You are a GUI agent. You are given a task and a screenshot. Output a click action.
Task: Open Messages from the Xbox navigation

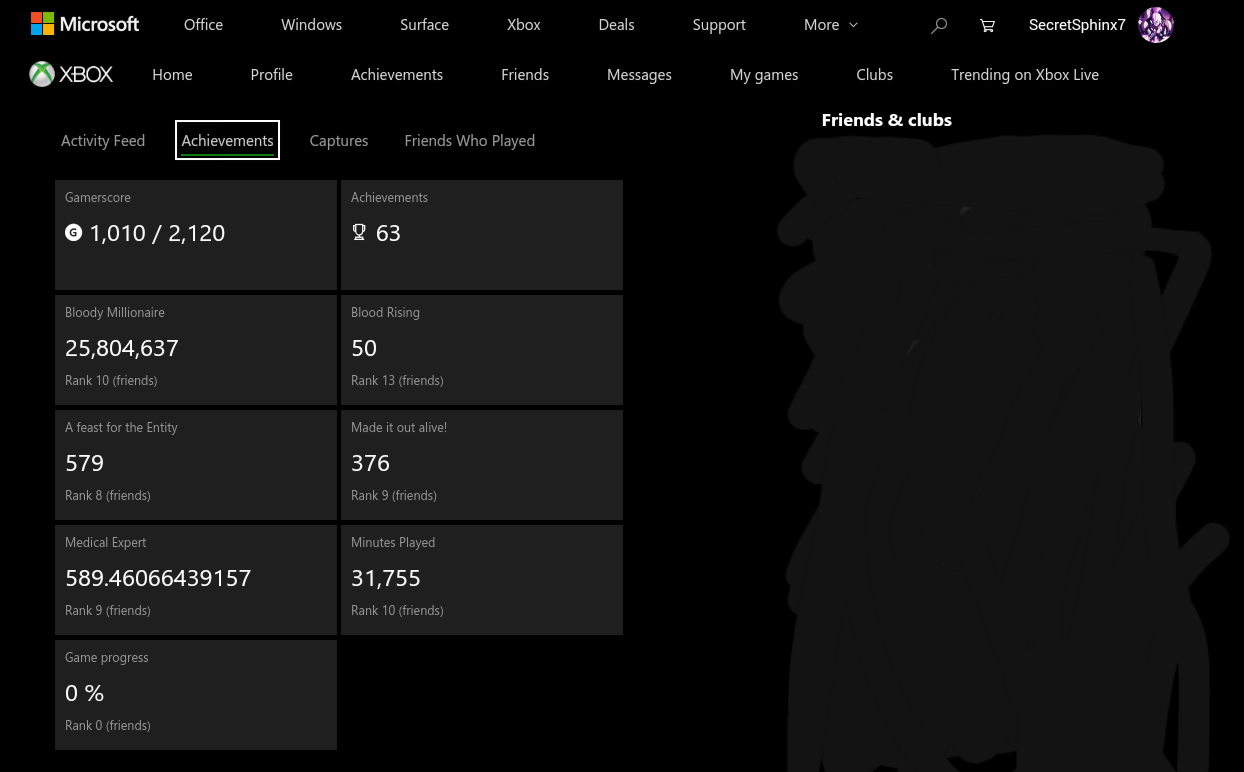pos(639,74)
